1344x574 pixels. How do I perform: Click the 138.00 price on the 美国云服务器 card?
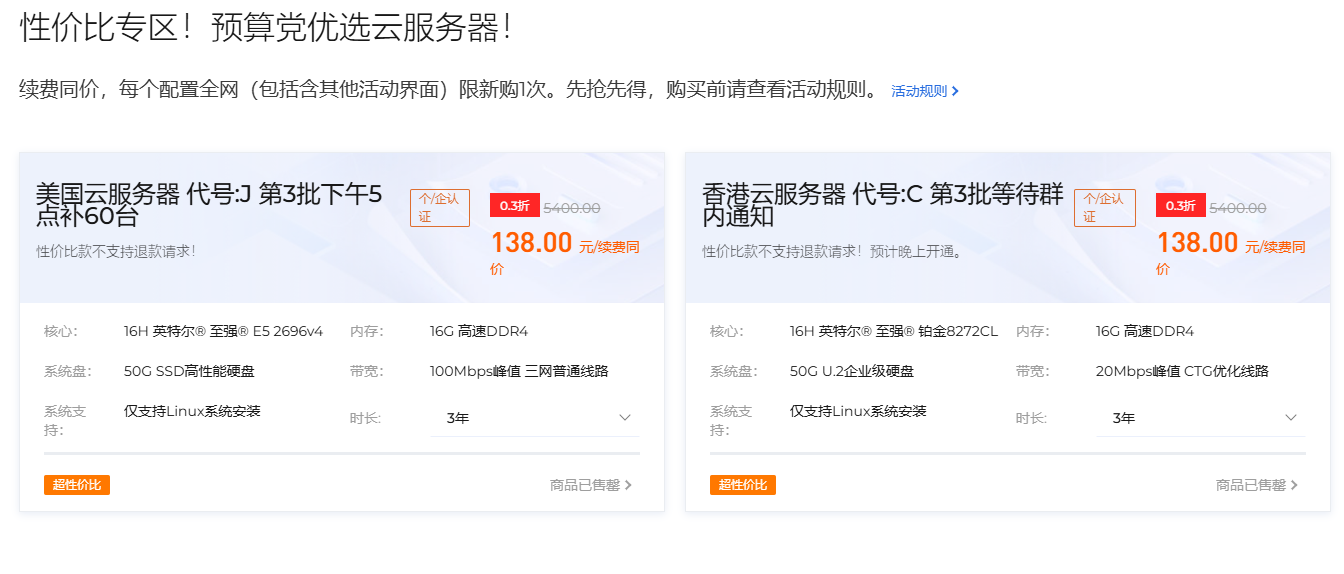click(531, 243)
